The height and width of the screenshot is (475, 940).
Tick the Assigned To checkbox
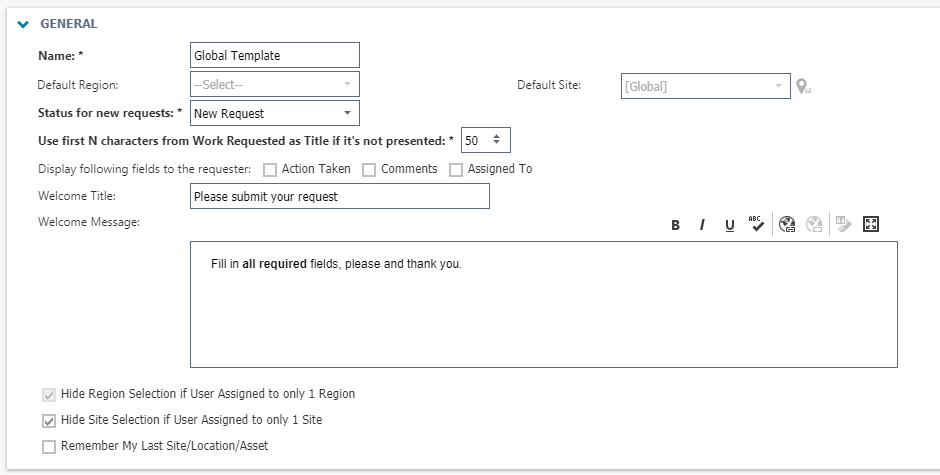[x=456, y=170]
